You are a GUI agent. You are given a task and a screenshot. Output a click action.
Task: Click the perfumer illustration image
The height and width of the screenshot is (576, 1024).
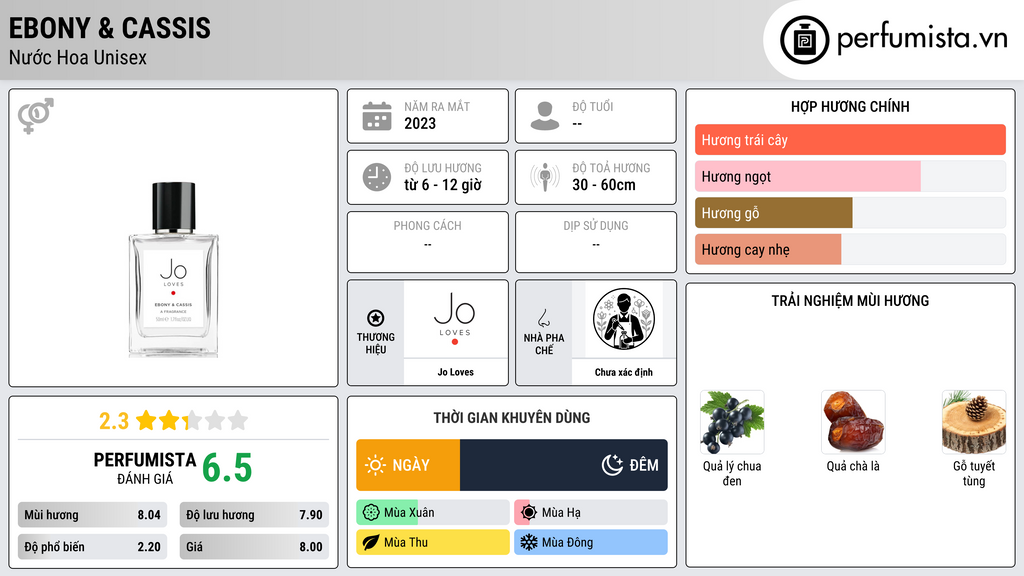coord(624,319)
